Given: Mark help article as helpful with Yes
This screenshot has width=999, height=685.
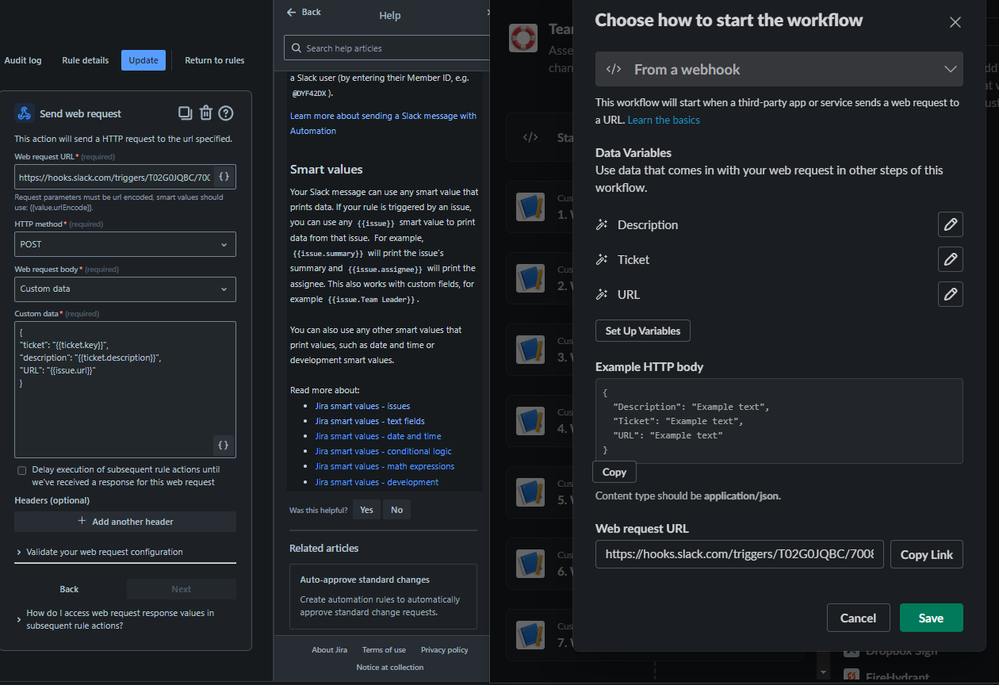Looking at the screenshot, I should [366, 510].
